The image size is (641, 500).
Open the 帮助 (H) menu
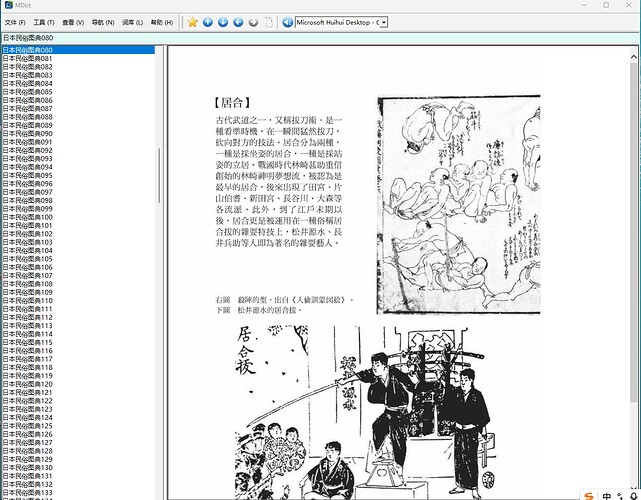[x=162, y=22]
